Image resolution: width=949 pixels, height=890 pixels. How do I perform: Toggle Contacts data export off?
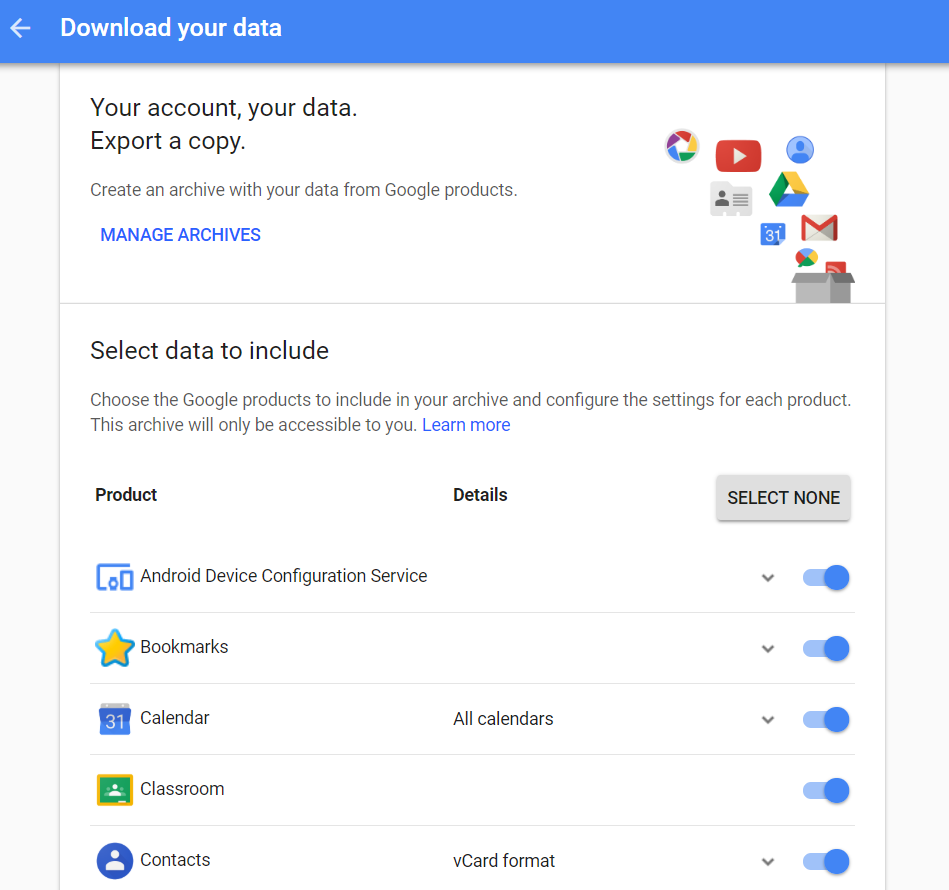coord(826,861)
